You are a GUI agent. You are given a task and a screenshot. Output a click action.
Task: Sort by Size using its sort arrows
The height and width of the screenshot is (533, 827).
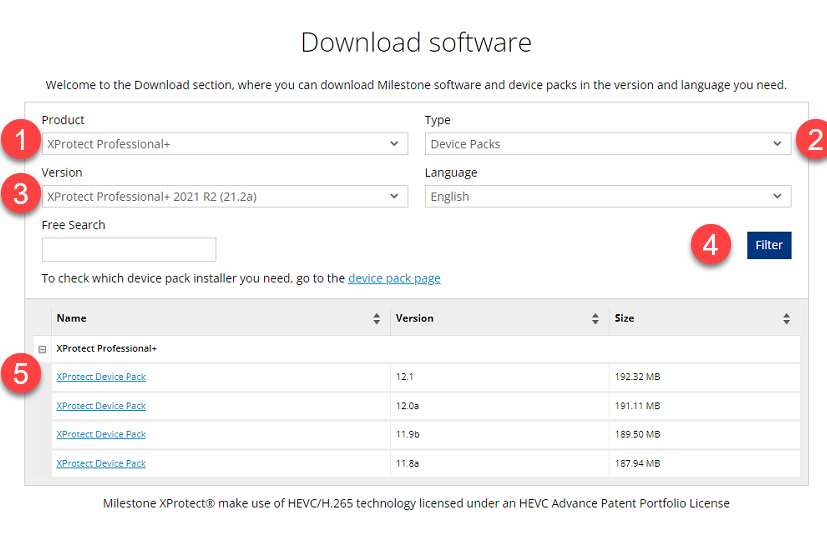pyautogui.click(x=786, y=319)
